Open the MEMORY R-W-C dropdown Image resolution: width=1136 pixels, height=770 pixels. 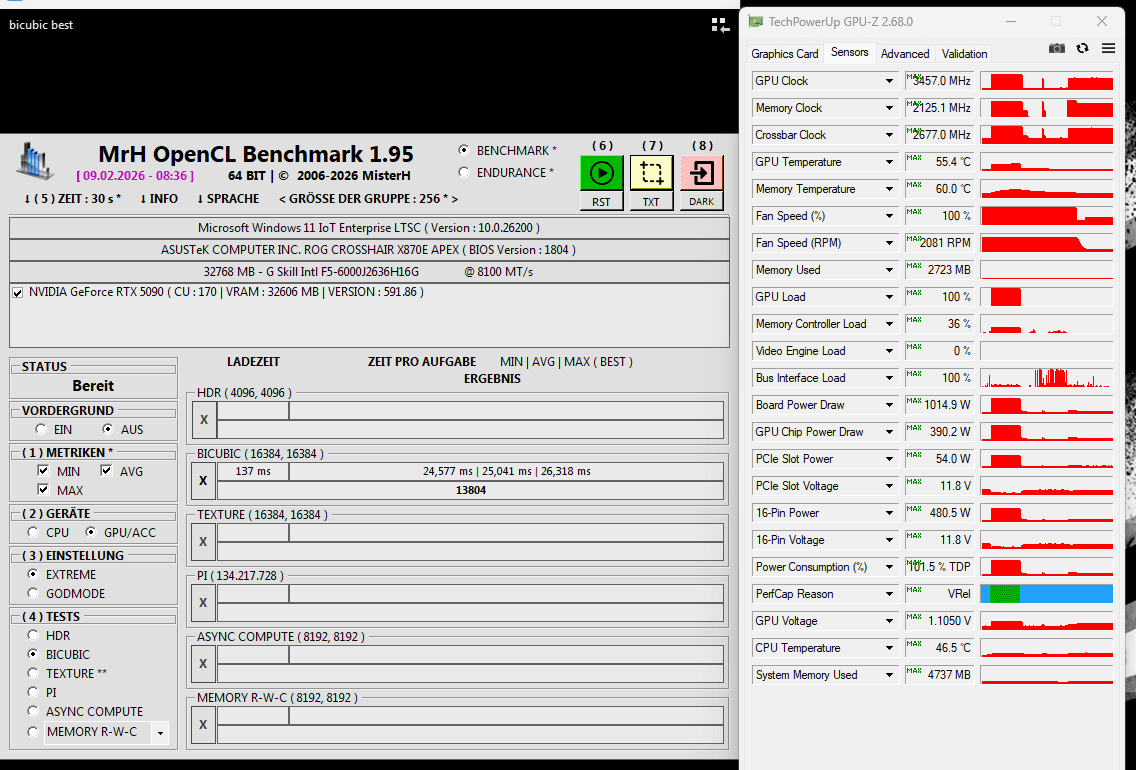[x=160, y=732]
